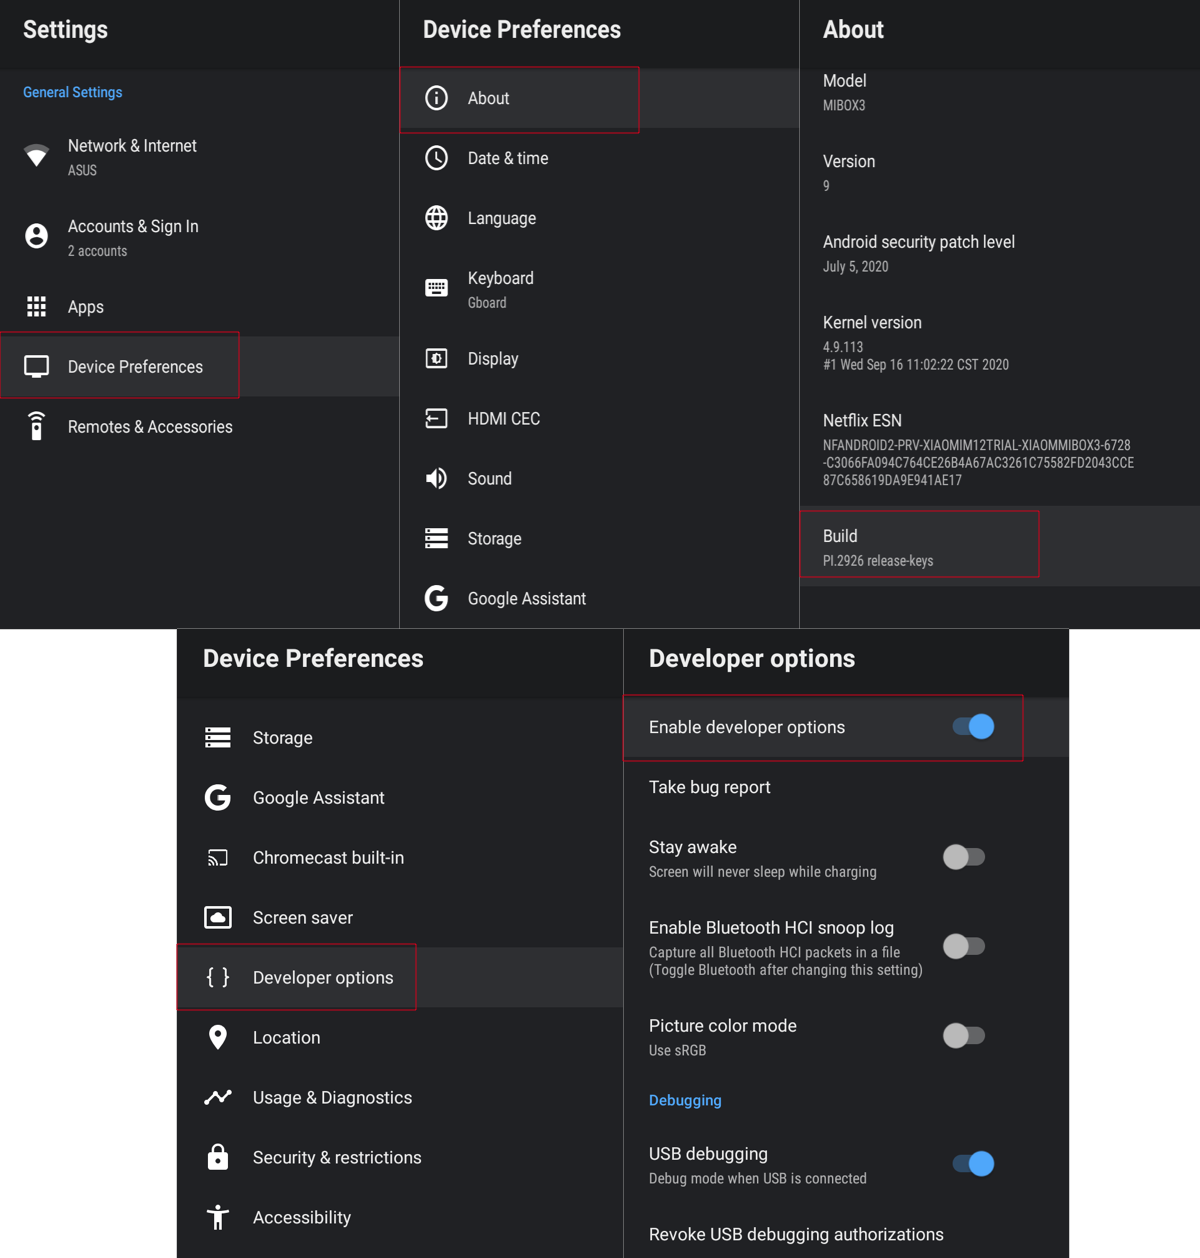Click the Accounts & Sign In person icon

click(x=37, y=236)
